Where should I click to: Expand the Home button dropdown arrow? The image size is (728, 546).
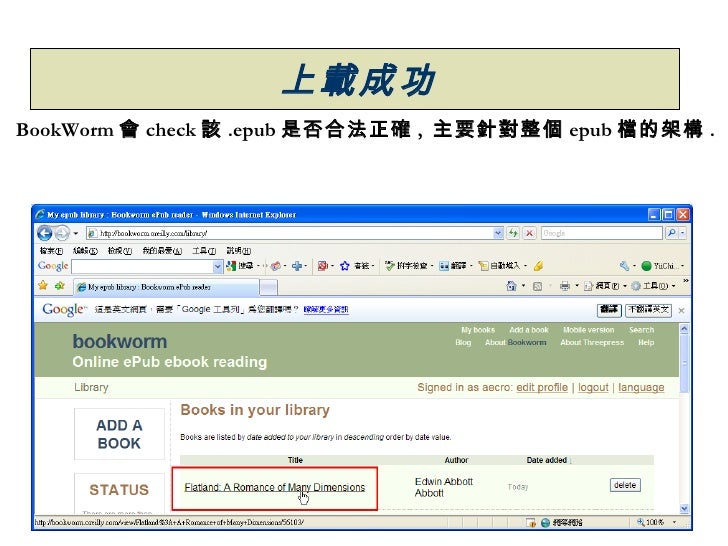[x=524, y=286]
